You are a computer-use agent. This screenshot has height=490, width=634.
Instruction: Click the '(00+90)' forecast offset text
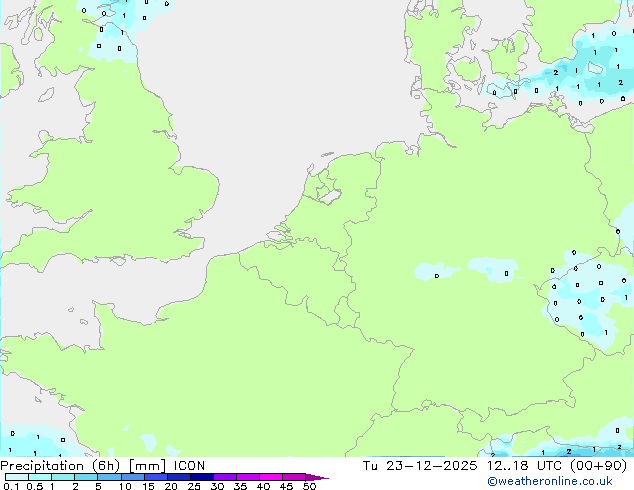pos(598,466)
